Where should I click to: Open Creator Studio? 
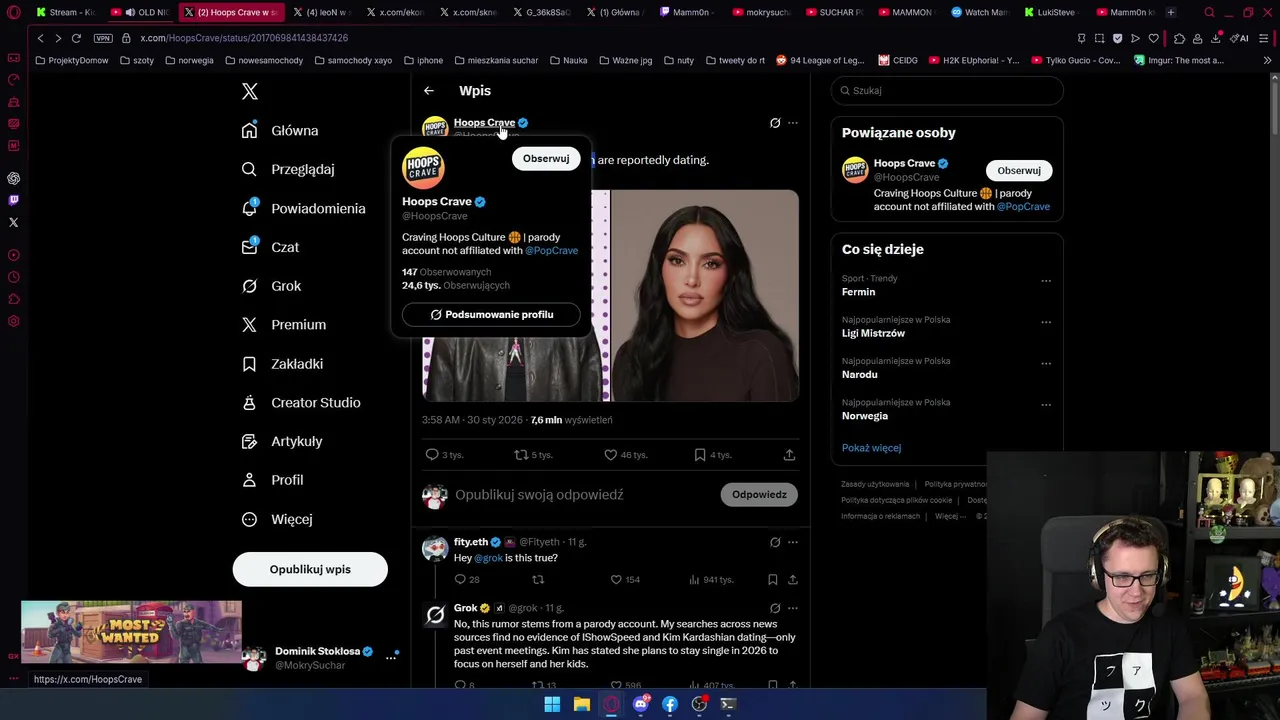click(x=301, y=402)
